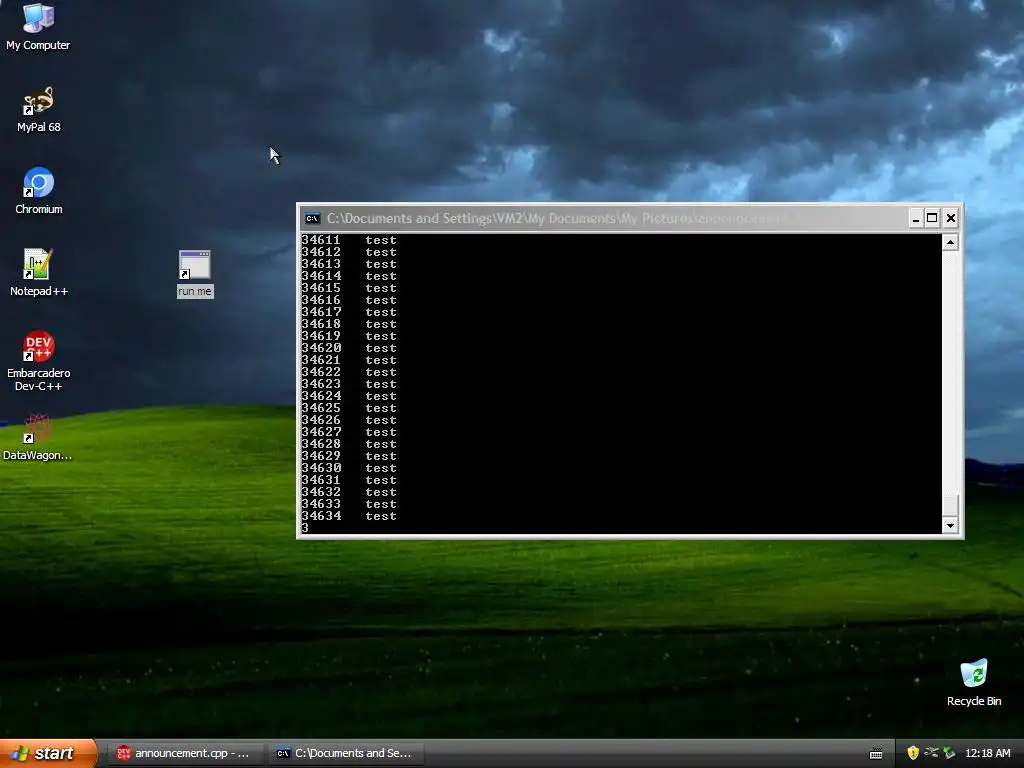Click console output line 34620 test
Viewport: 1024px width, 768px height.
(x=349, y=348)
